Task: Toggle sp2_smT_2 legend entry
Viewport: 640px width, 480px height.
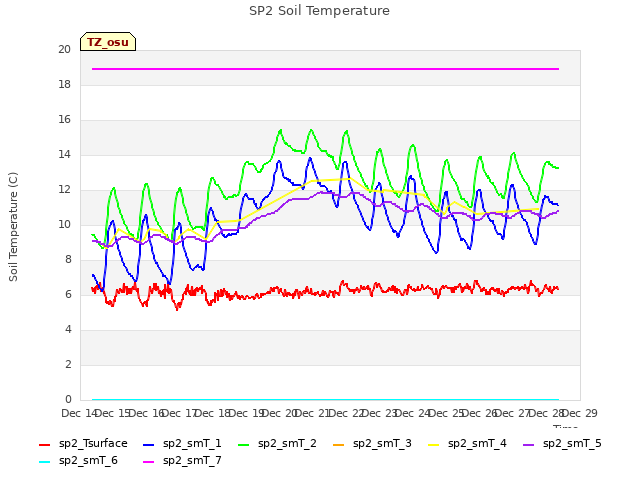Action: pyautogui.click(x=278, y=444)
